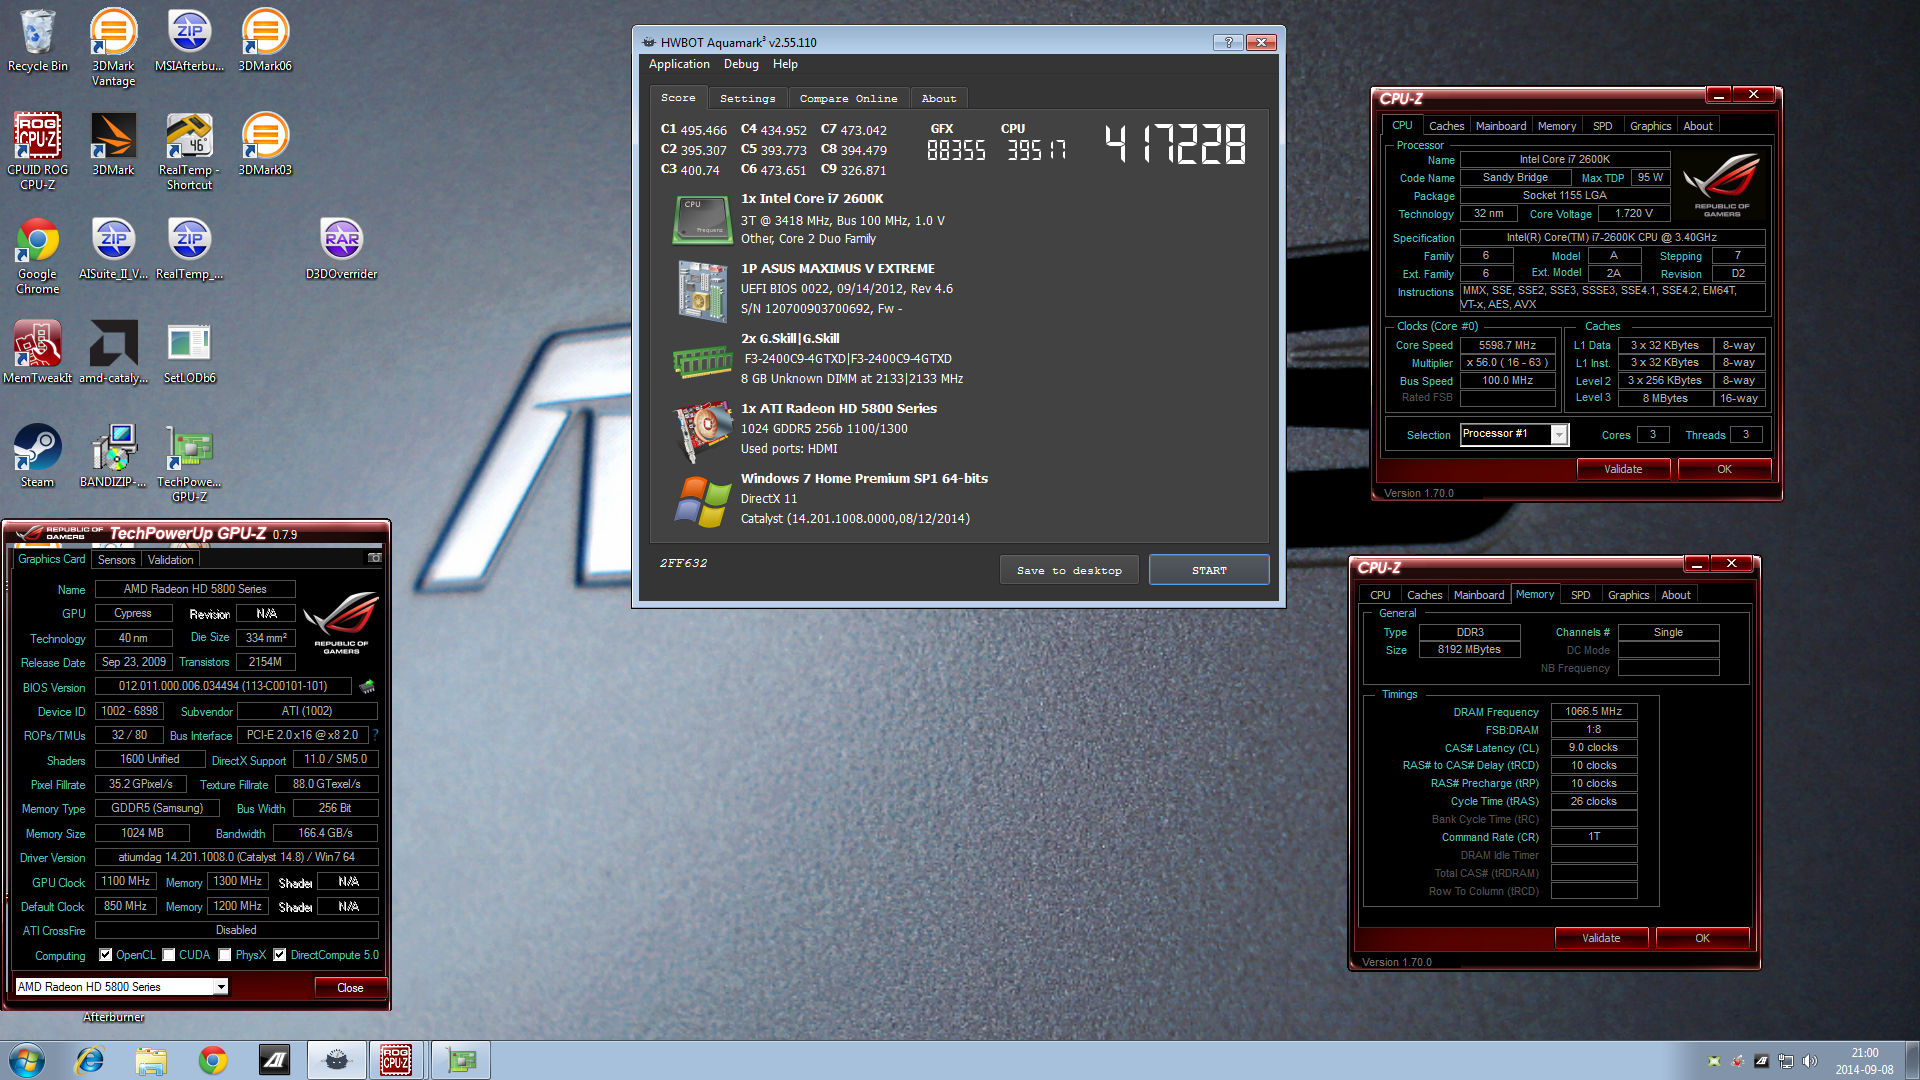Open the Google Chrome desktop icon
1920x1080 pixels.
[x=38, y=256]
